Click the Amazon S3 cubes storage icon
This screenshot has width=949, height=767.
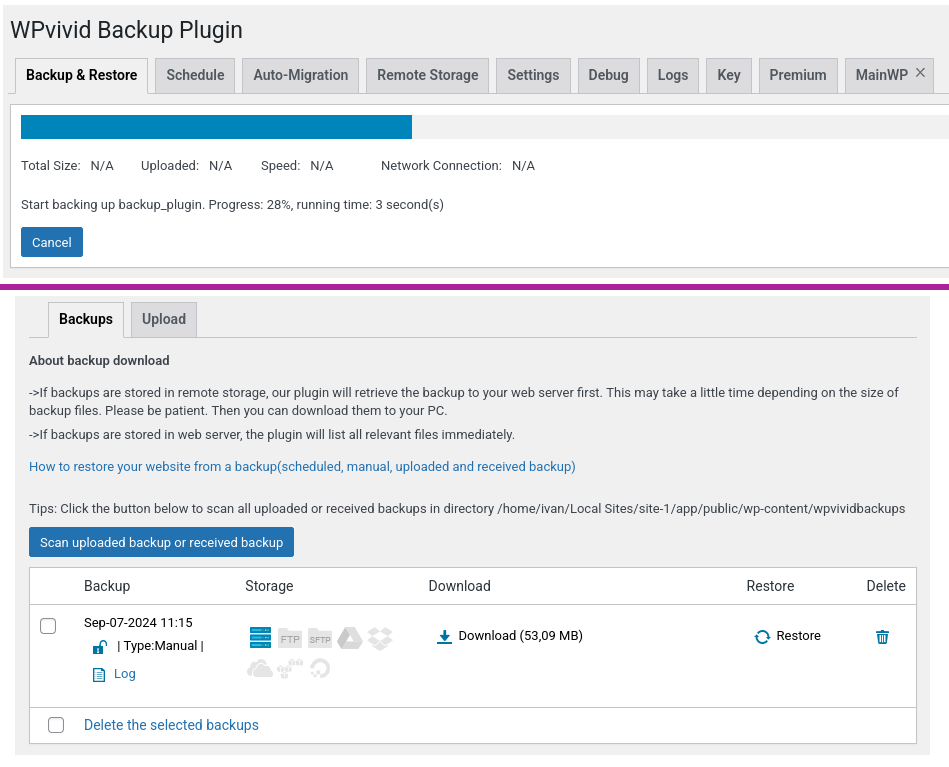click(x=290, y=668)
